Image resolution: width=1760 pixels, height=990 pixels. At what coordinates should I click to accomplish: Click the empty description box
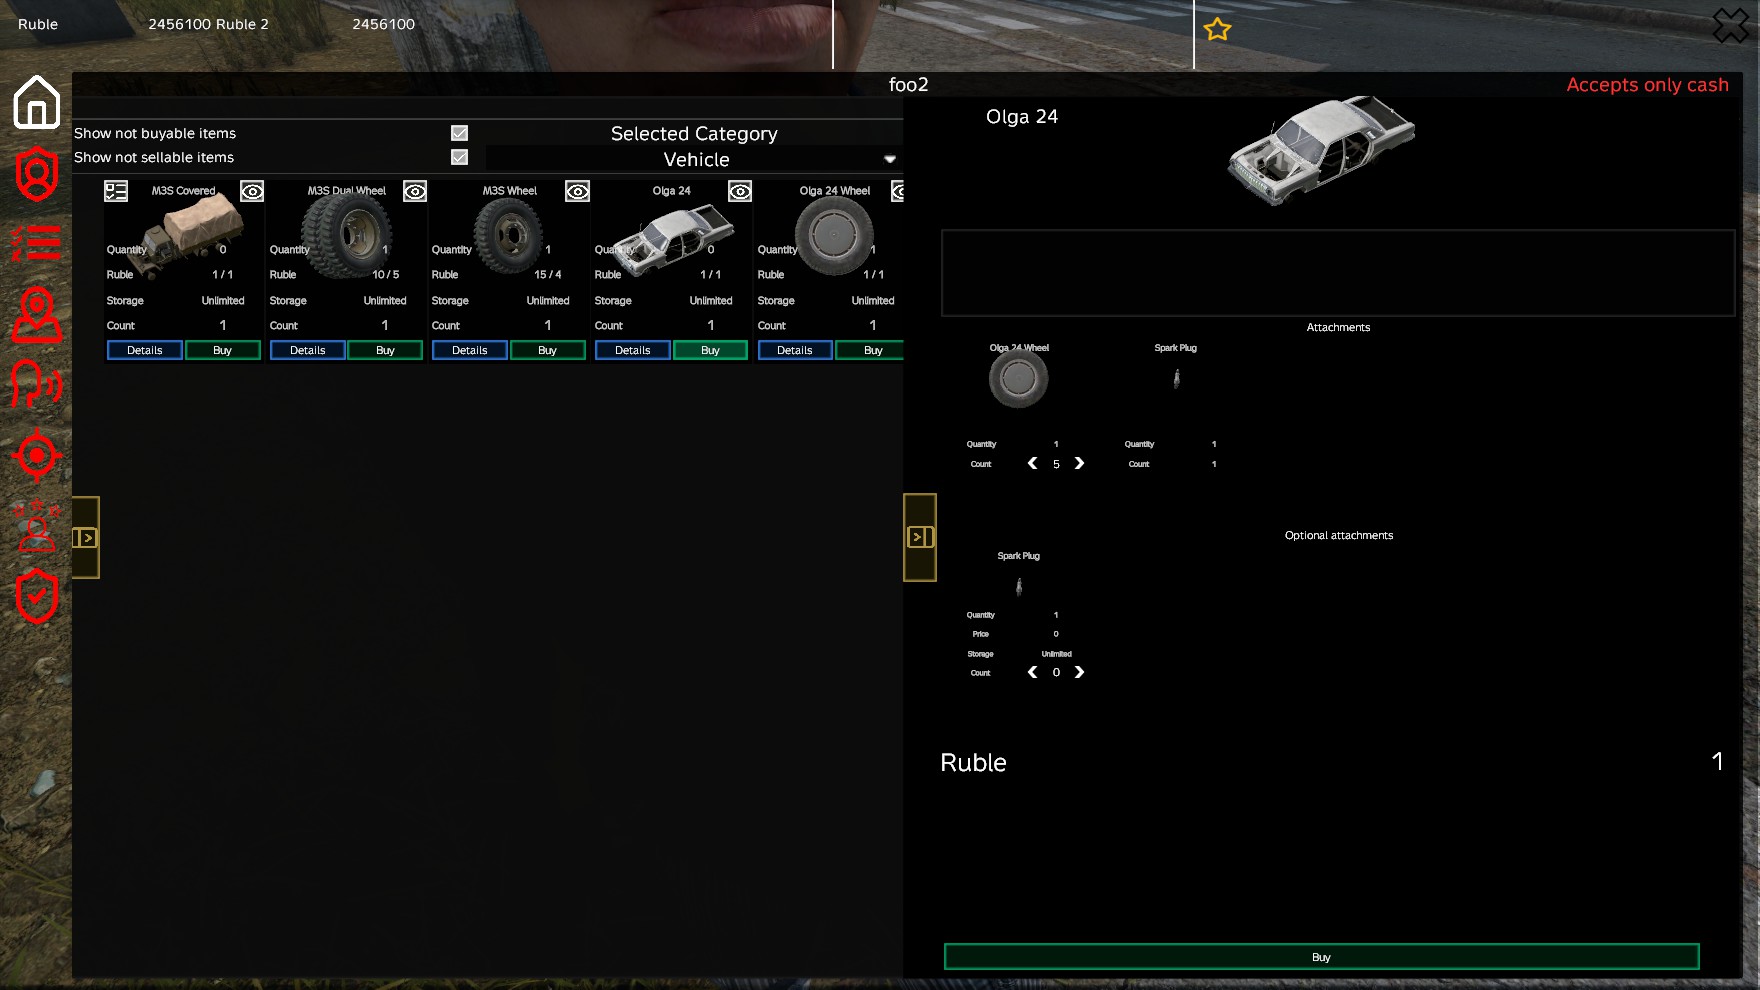click(x=1338, y=273)
